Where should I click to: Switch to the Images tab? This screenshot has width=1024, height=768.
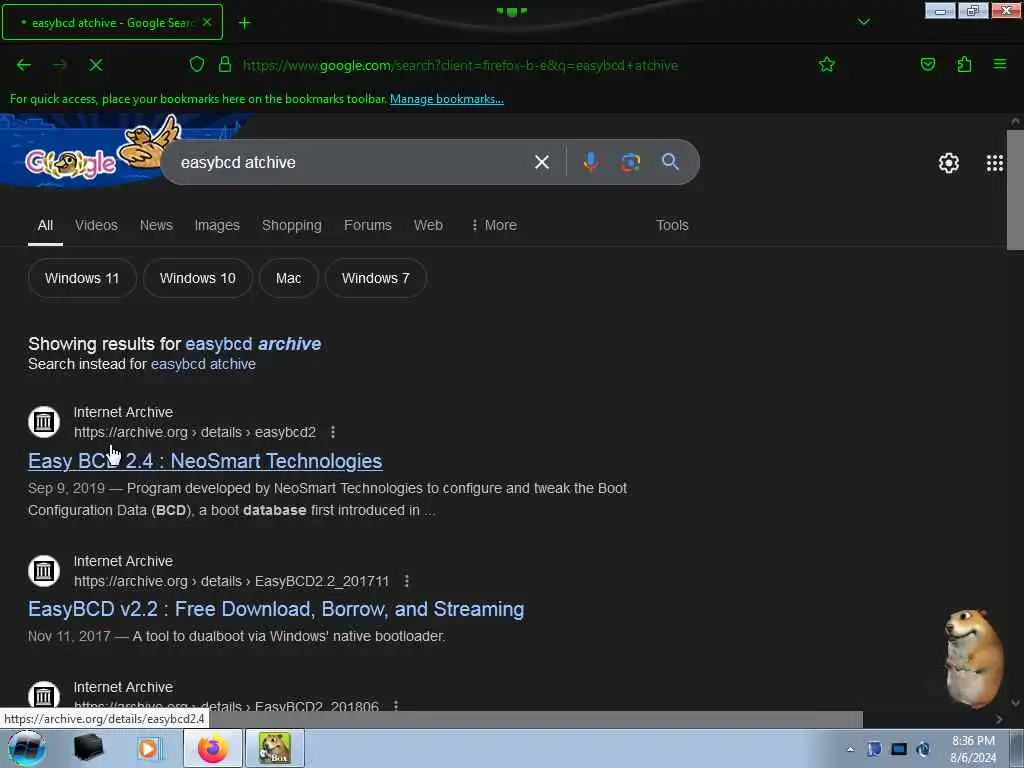pos(217,225)
